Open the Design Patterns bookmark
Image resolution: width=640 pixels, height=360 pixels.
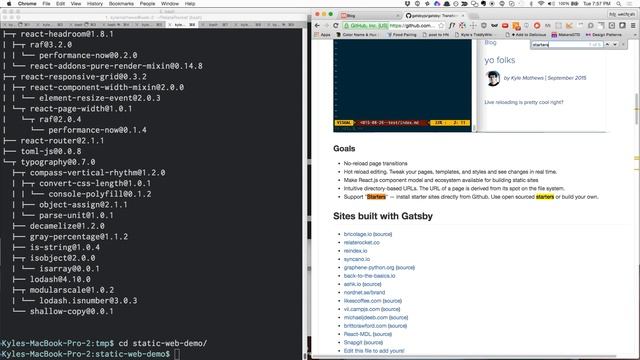[x=603, y=35]
